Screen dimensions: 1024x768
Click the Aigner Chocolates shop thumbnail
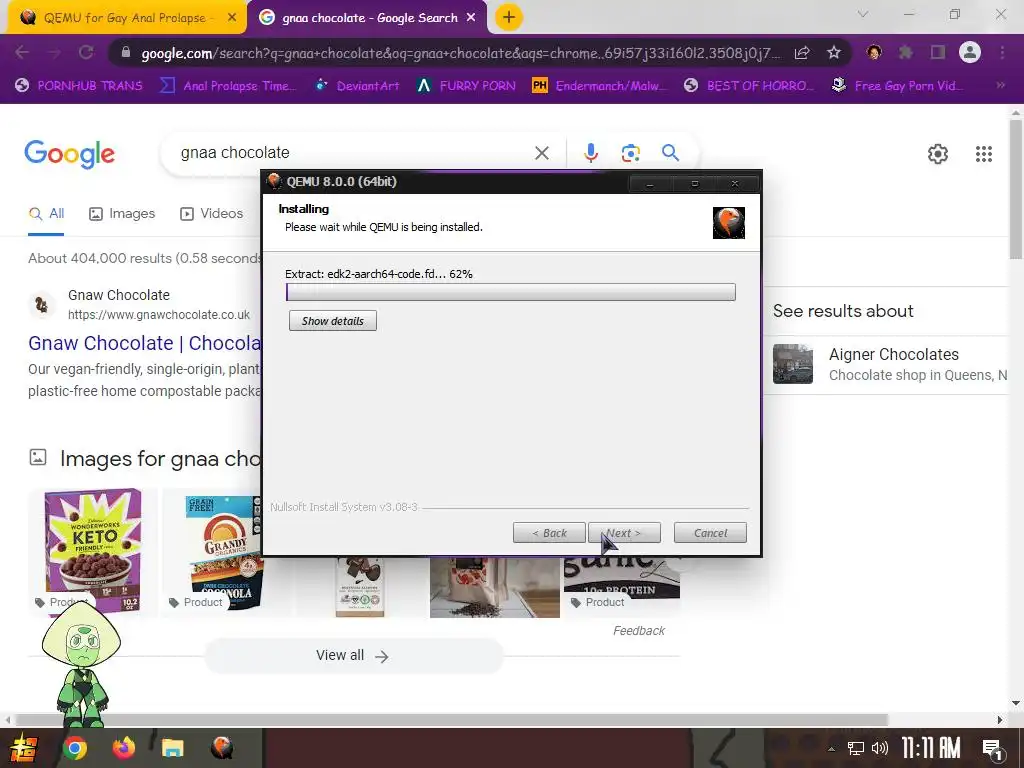793,364
